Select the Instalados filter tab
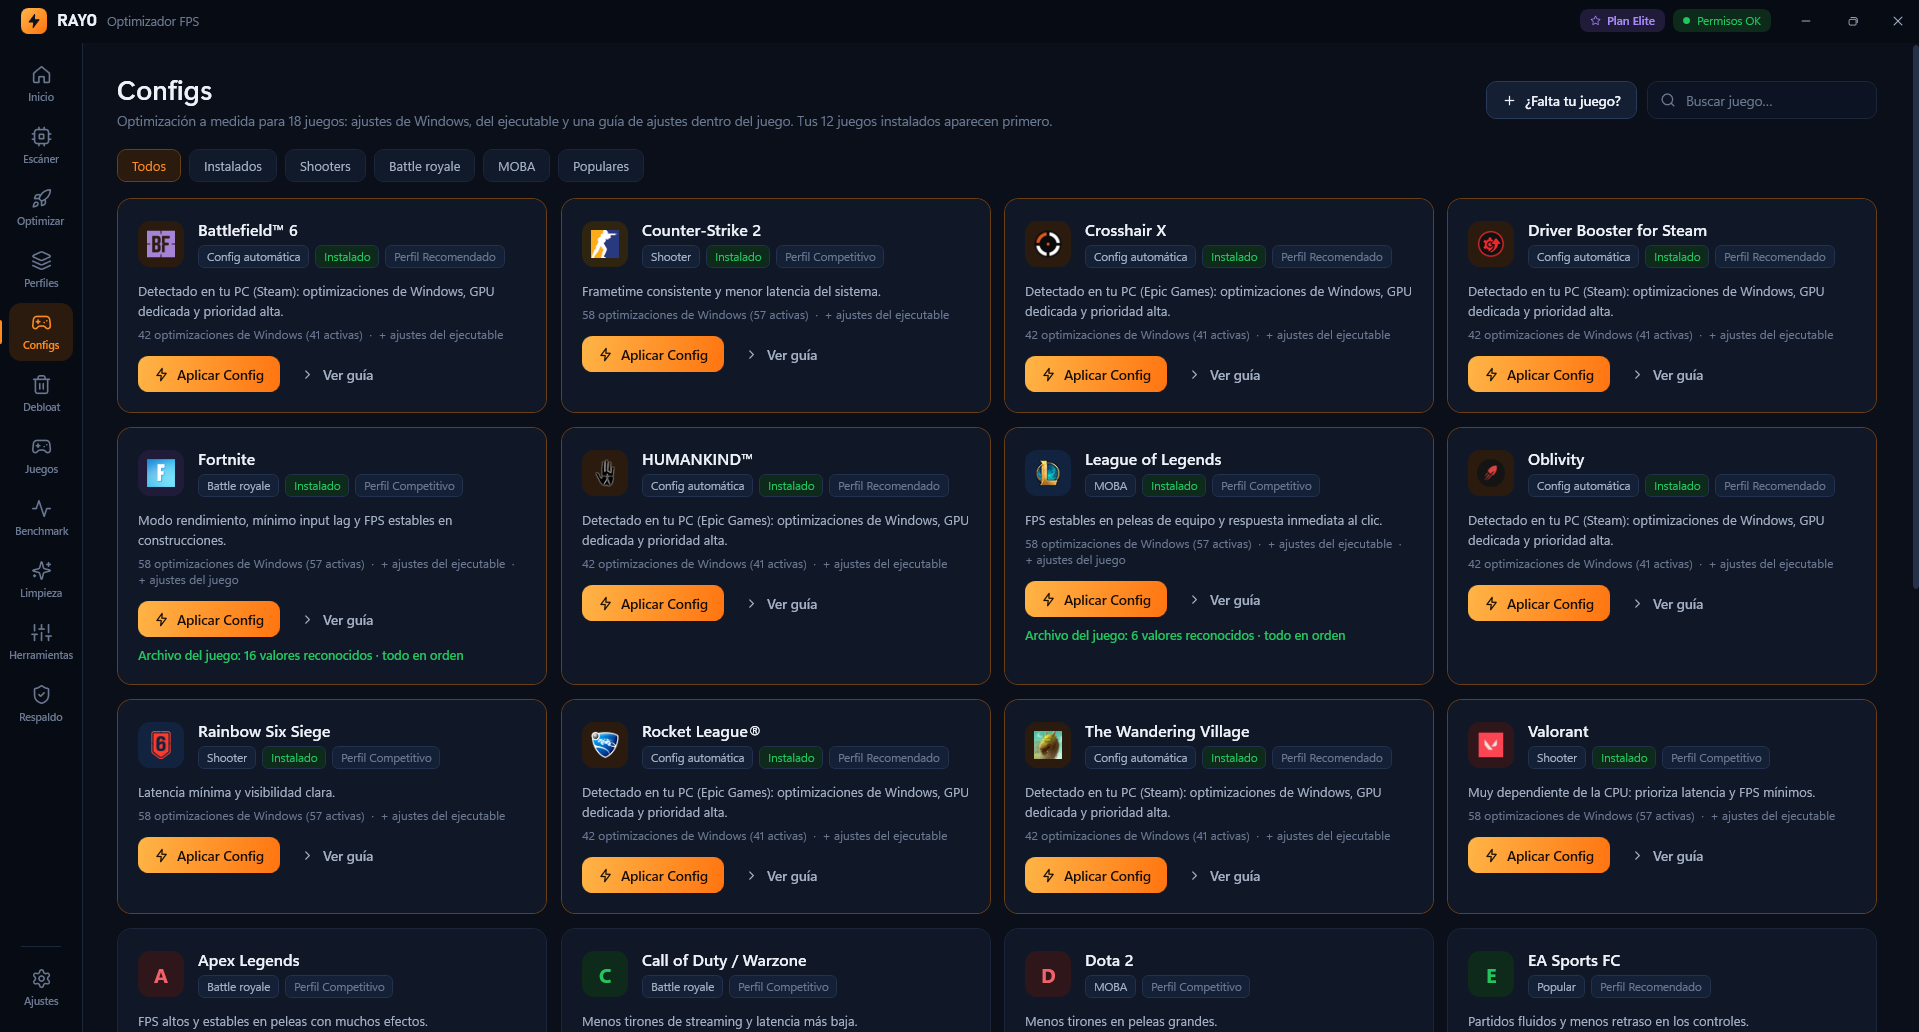The width and height of the screenshot is (1919, 1032). pyautogui.click(x=233, y=166)
